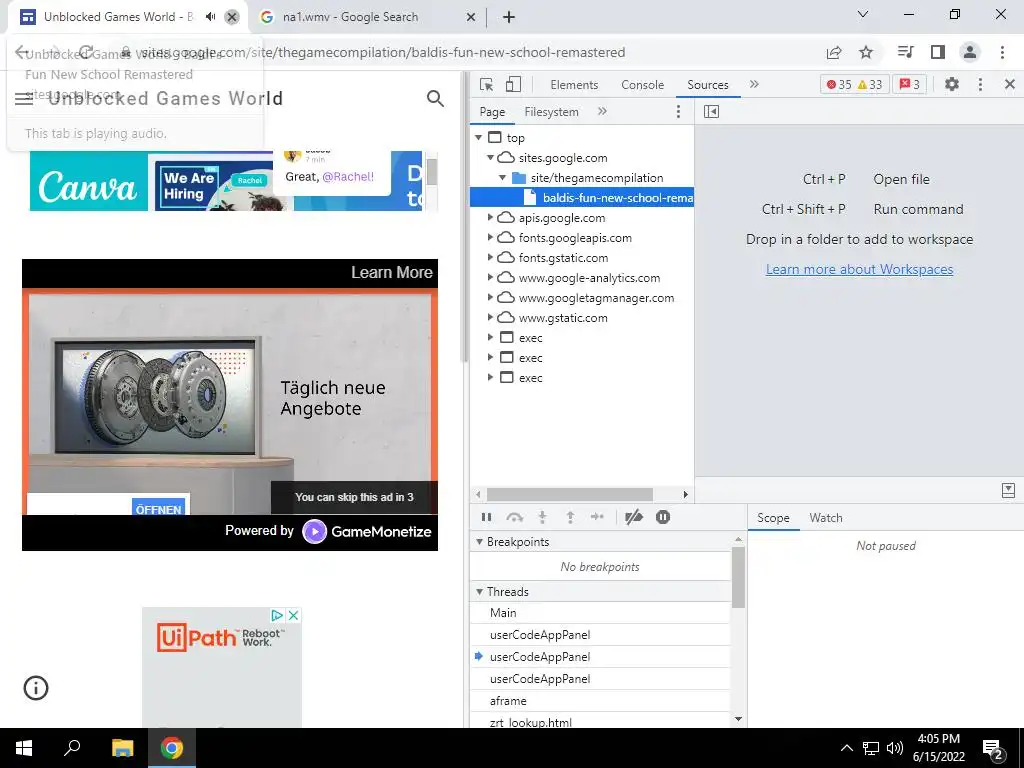Mute the Unblocked Games World tab
Image resolution: width=1024 pixels, height=768 pixels.
pyautogui.click(x=210, y=17)
